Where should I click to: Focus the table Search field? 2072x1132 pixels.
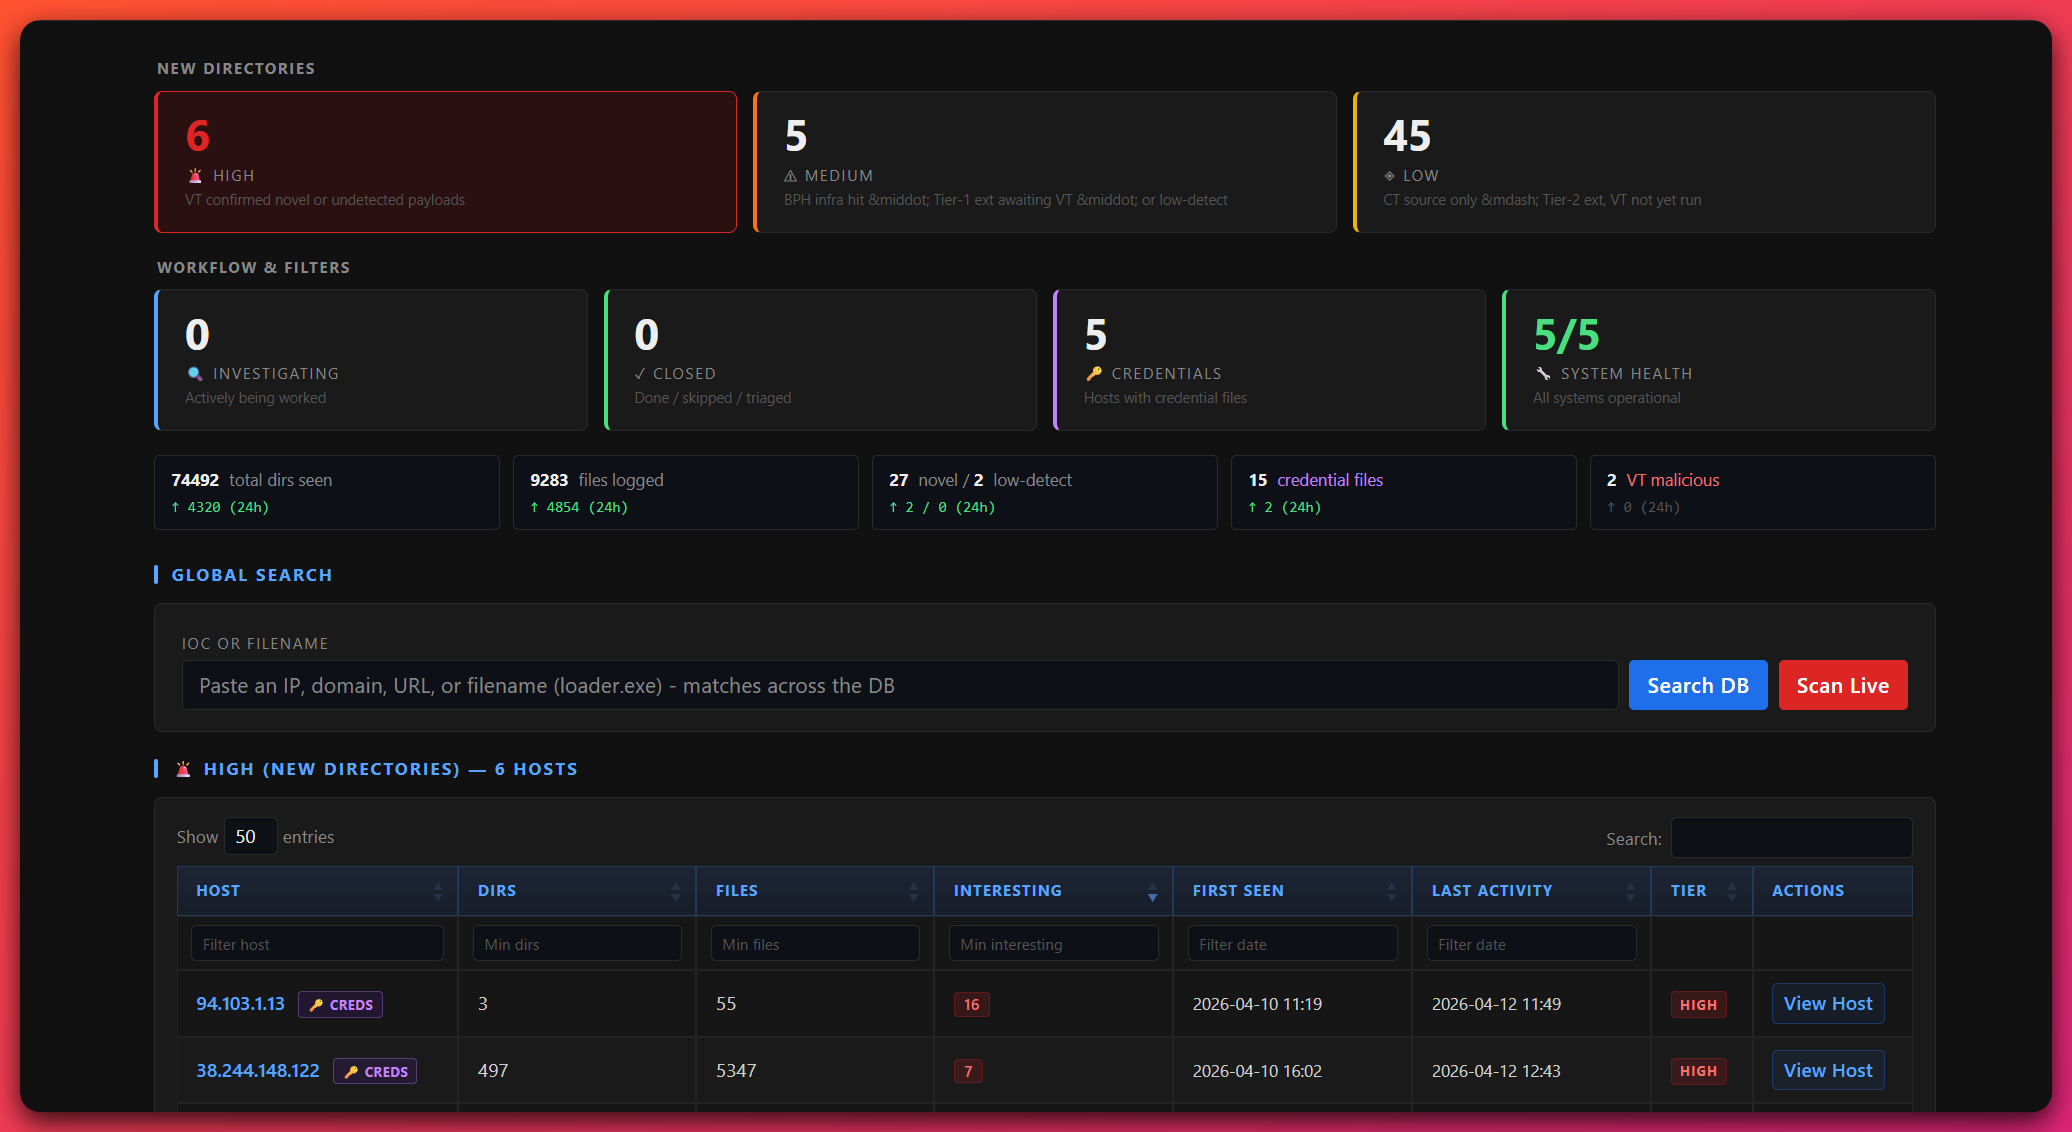click(1792, 838)
